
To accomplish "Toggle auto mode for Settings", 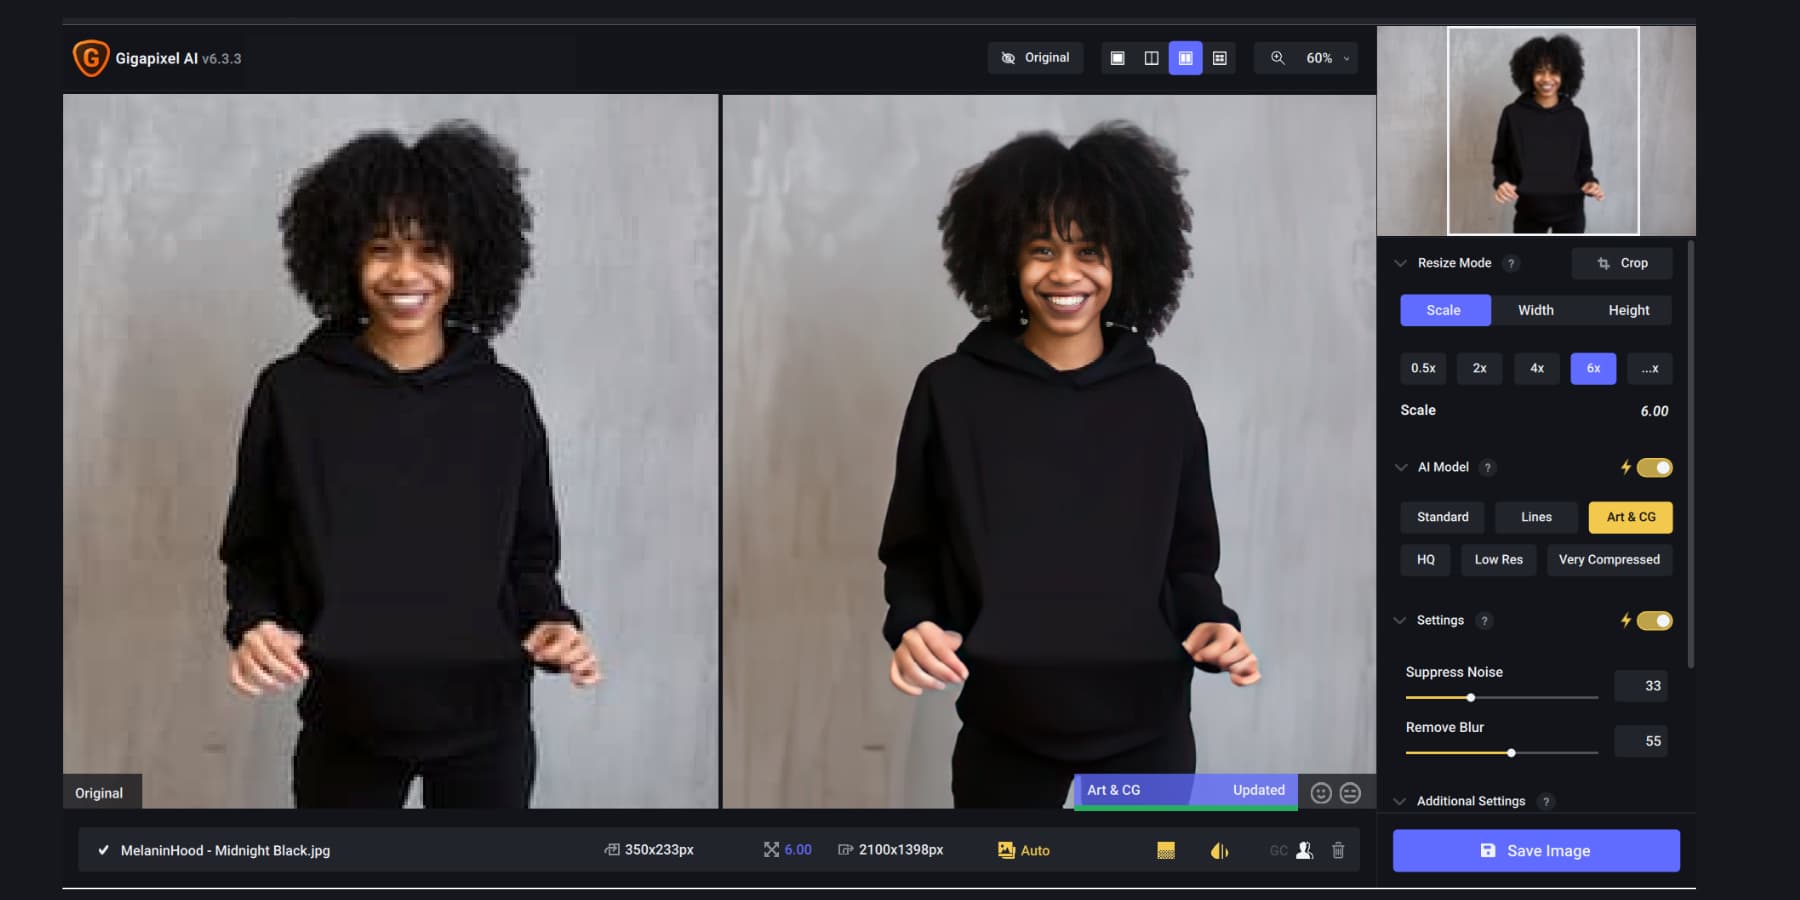I will (1654, 620).
